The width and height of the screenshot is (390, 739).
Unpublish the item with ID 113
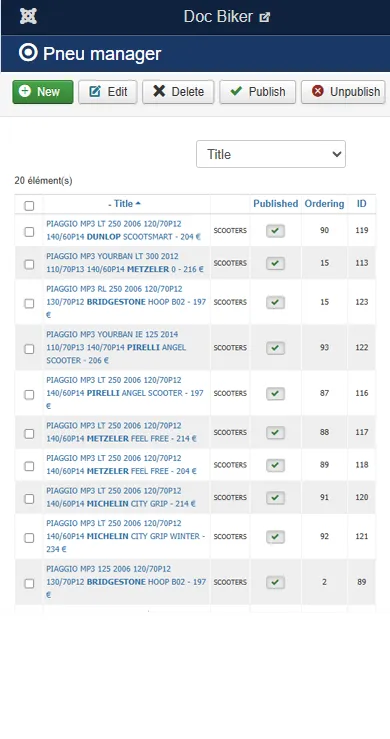click(275, 263)
